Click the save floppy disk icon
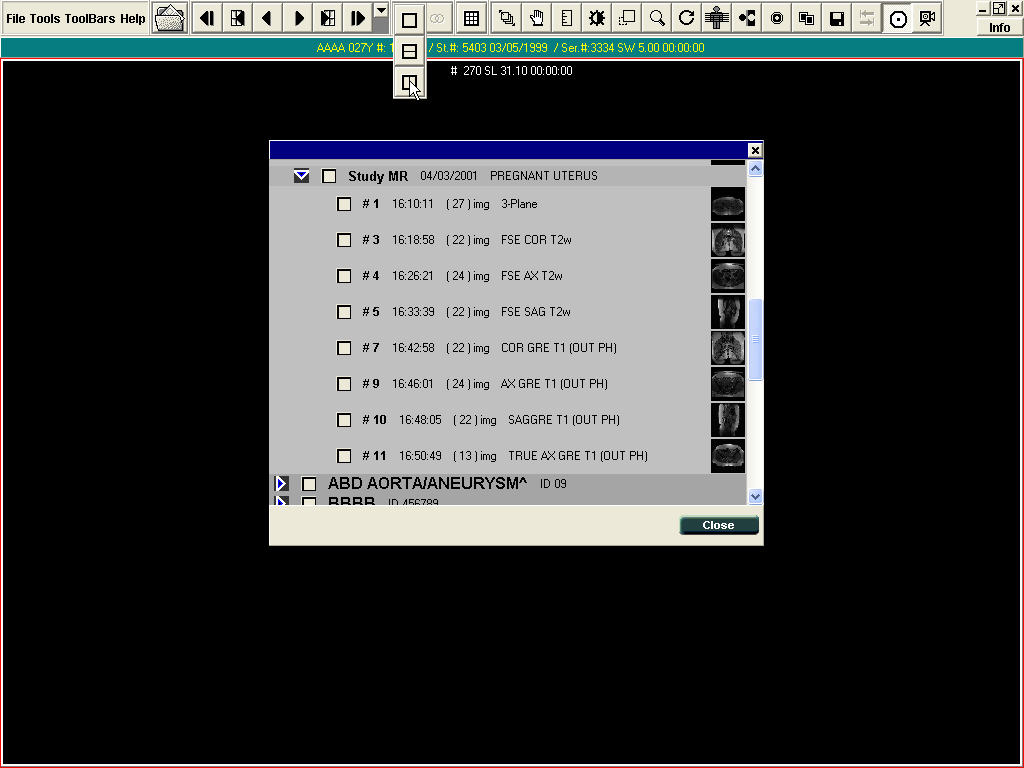 pyautogui.click(x=837, y=18)
